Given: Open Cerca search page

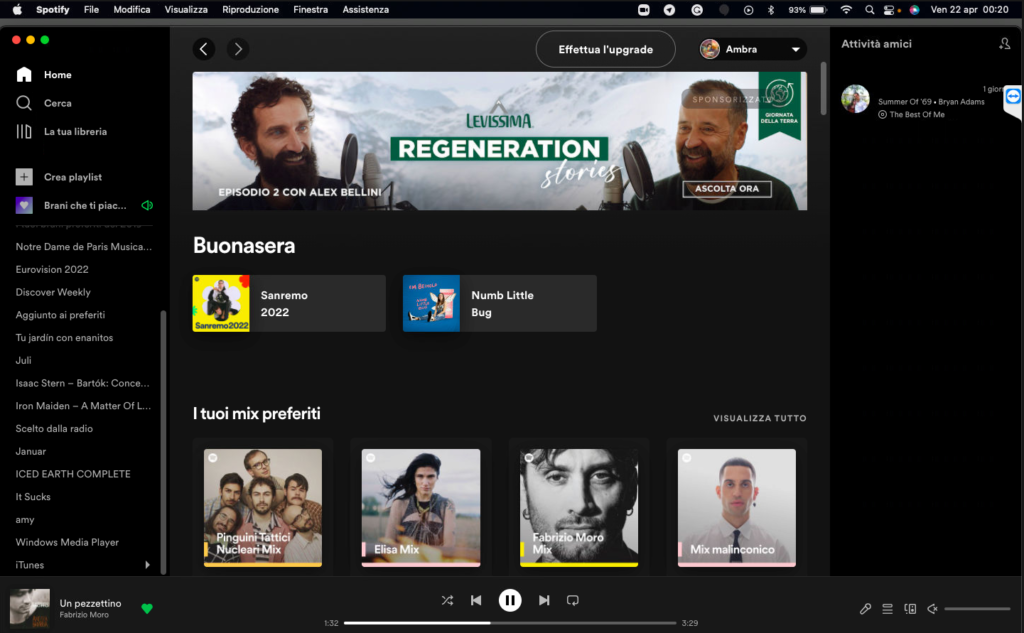Looking at the screenshot, I should coord(44,103).
